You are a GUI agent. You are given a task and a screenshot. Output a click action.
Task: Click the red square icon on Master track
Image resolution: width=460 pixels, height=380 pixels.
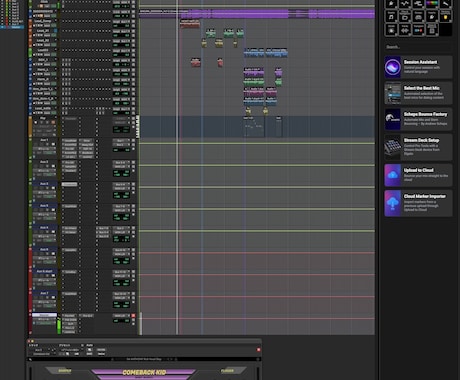tap(133, 315)
